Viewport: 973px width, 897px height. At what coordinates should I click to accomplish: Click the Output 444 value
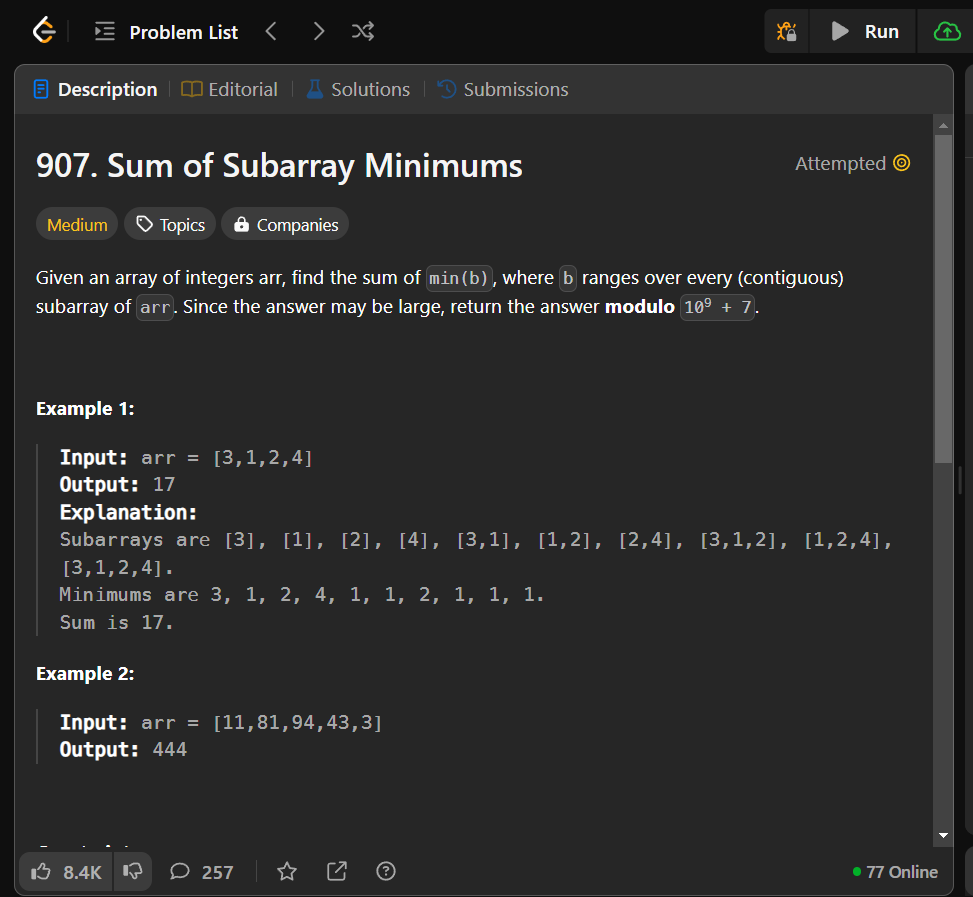pos(169,749)
